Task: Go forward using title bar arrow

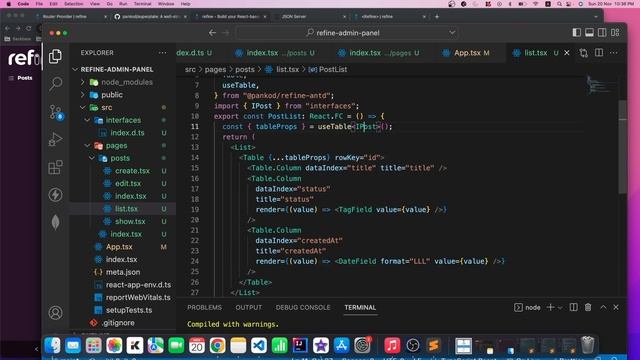Action: click(x=226, y=33)
